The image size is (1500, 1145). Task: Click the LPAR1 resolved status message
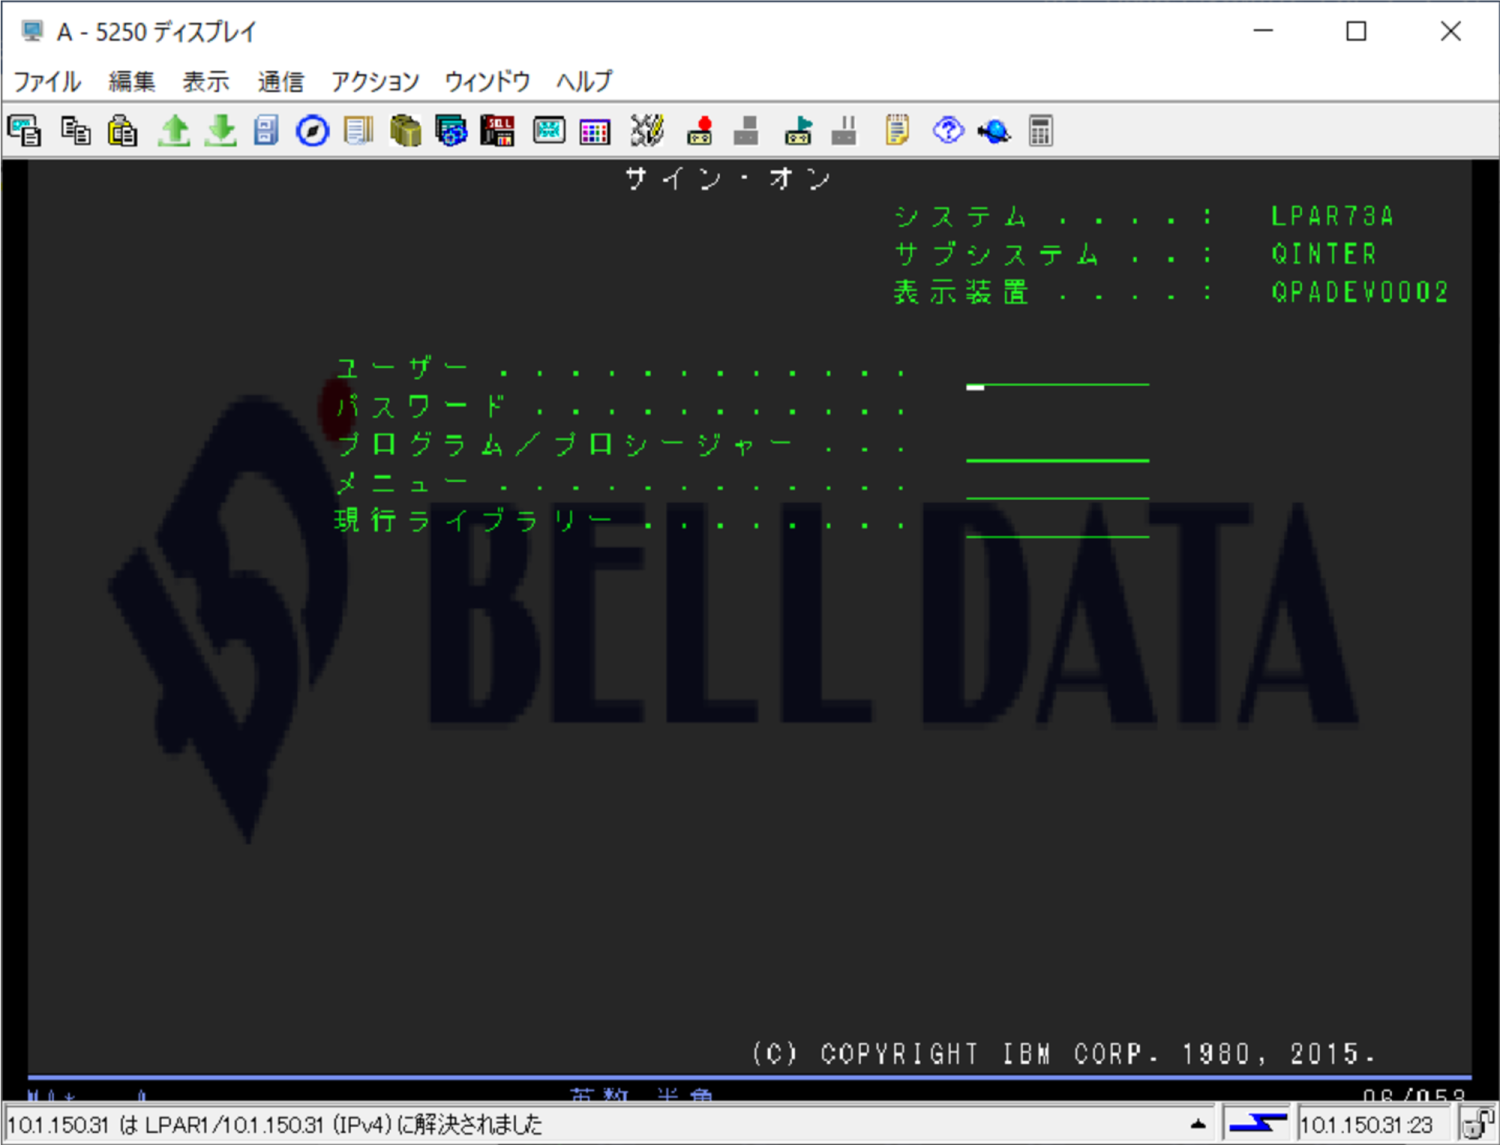pyautogui.click(x=275, y=1125)
